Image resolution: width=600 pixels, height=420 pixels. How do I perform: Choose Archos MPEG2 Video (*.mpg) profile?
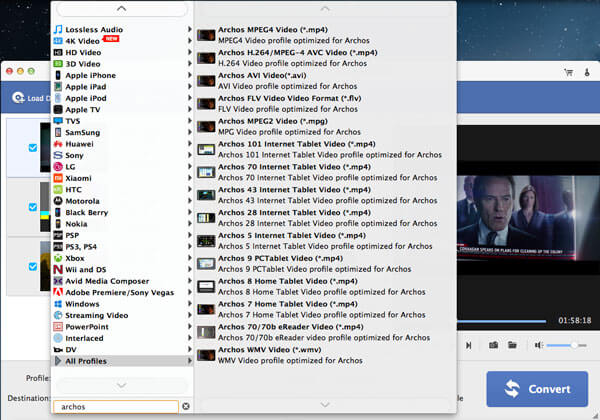(x=325, y=126)
